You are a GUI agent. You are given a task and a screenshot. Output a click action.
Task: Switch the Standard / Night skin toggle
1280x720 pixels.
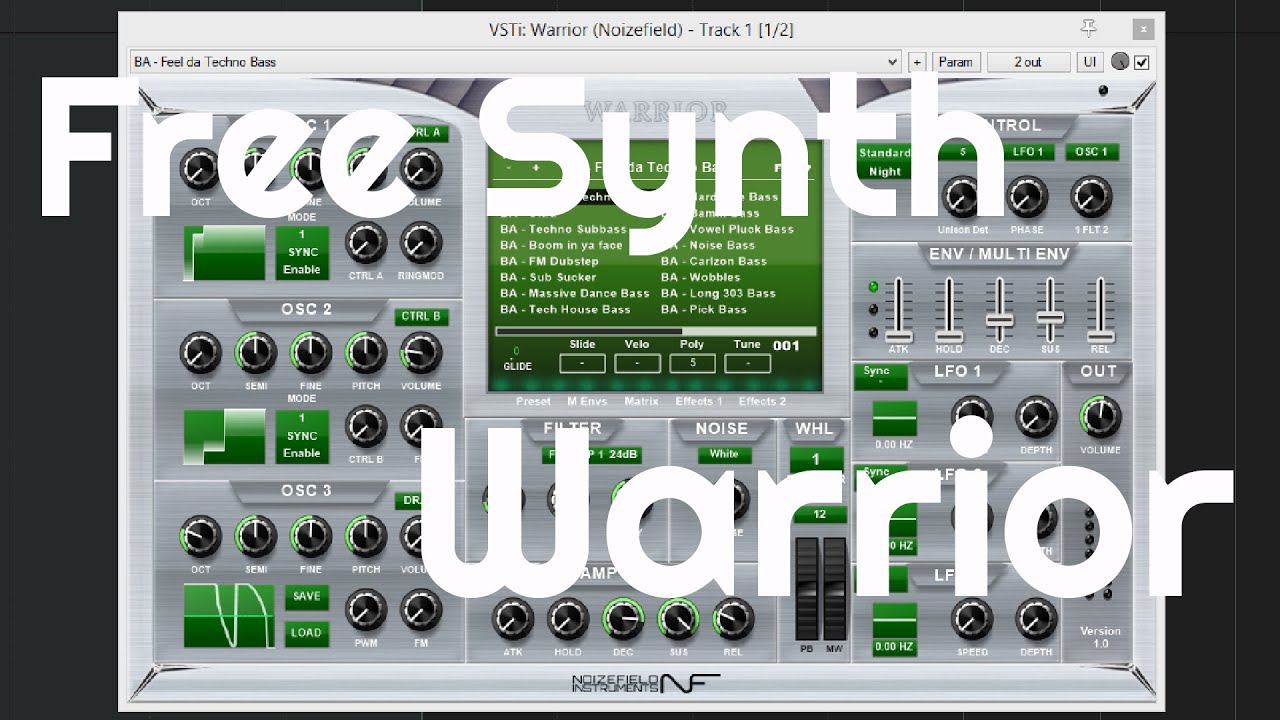pos(885,162)
